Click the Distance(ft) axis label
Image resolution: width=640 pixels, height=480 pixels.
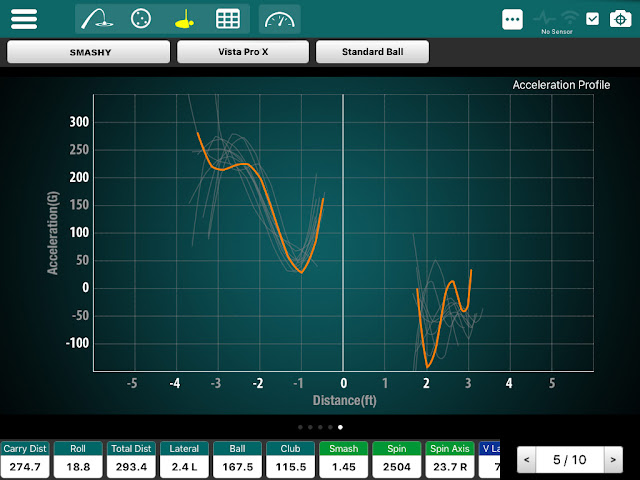(344, 400)
